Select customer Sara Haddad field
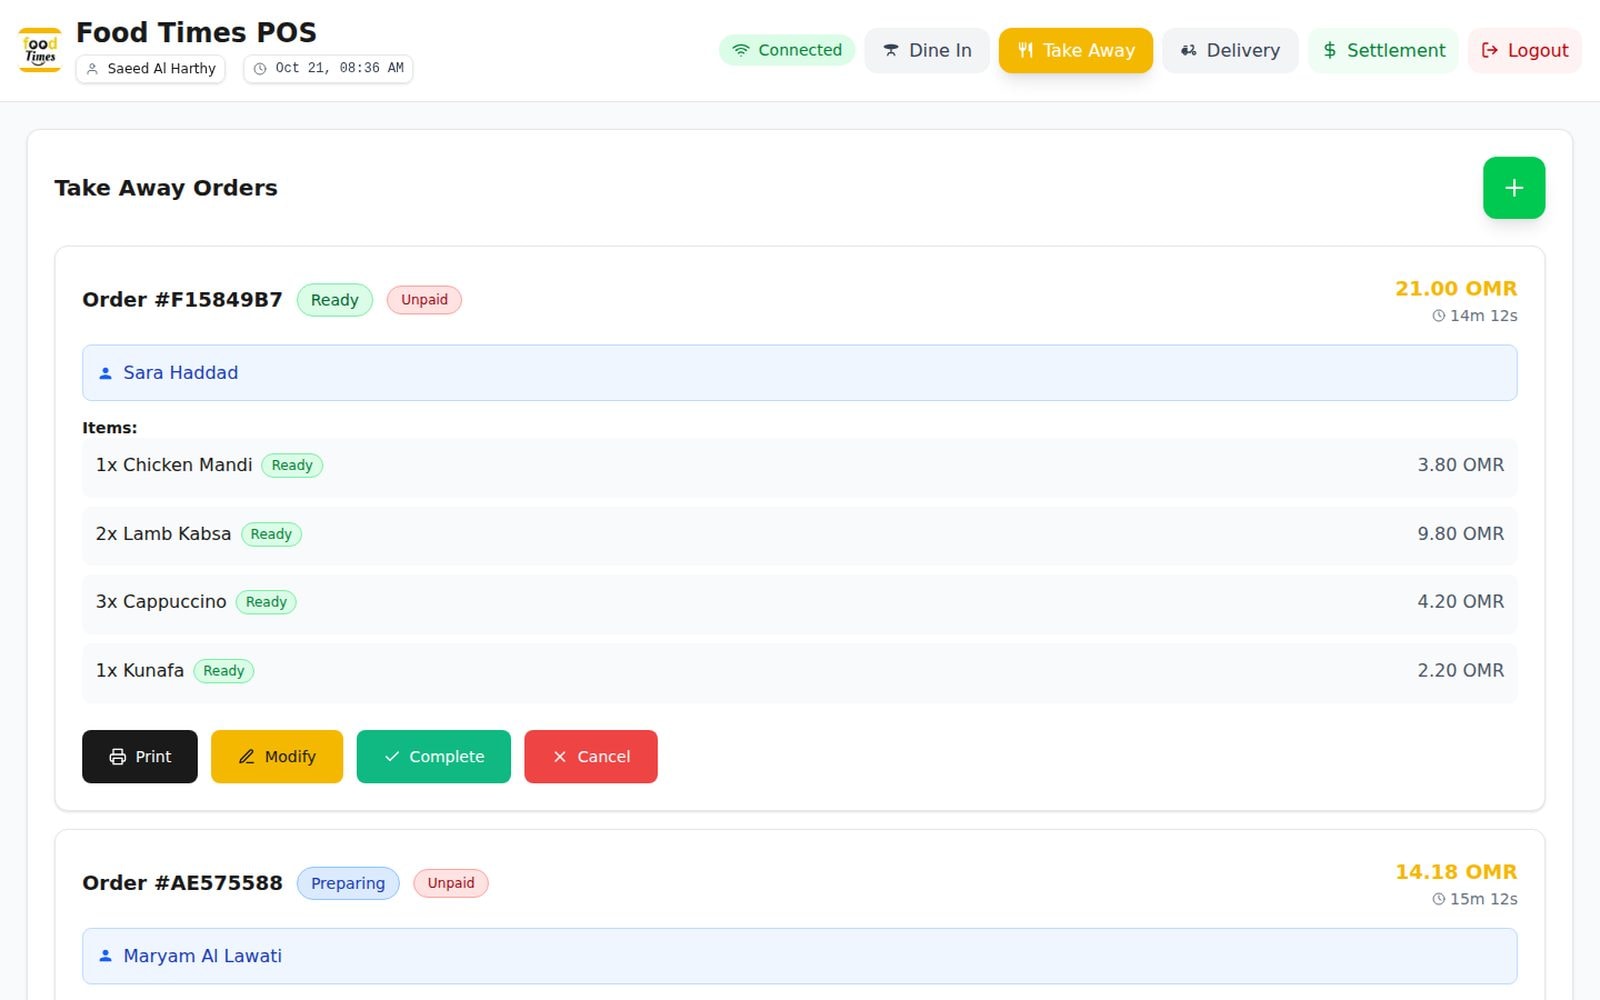The width and height of the screenshot is (1600, 1000). 800,373
